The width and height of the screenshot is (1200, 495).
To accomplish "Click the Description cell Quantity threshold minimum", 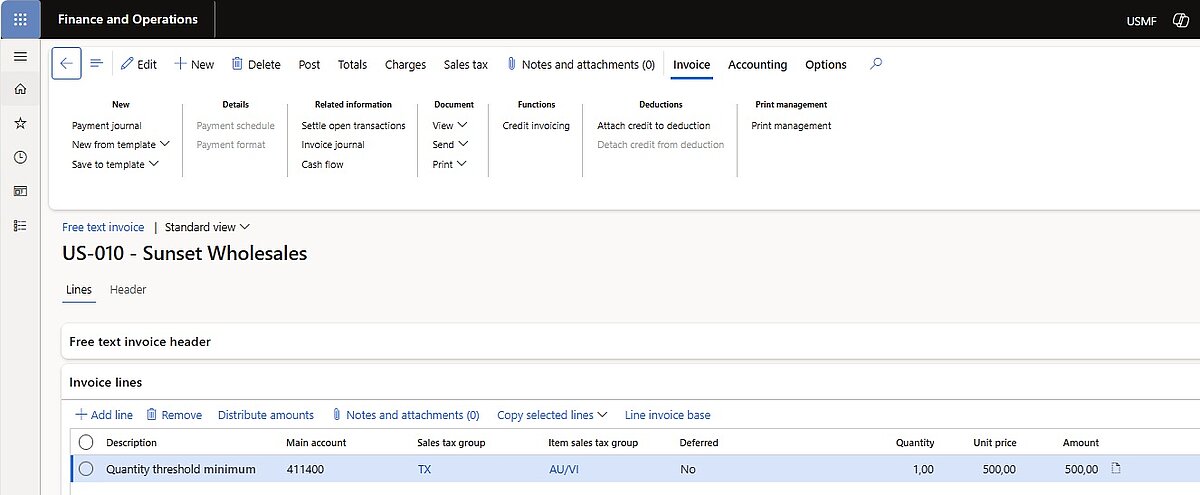I will coord(181,469).
